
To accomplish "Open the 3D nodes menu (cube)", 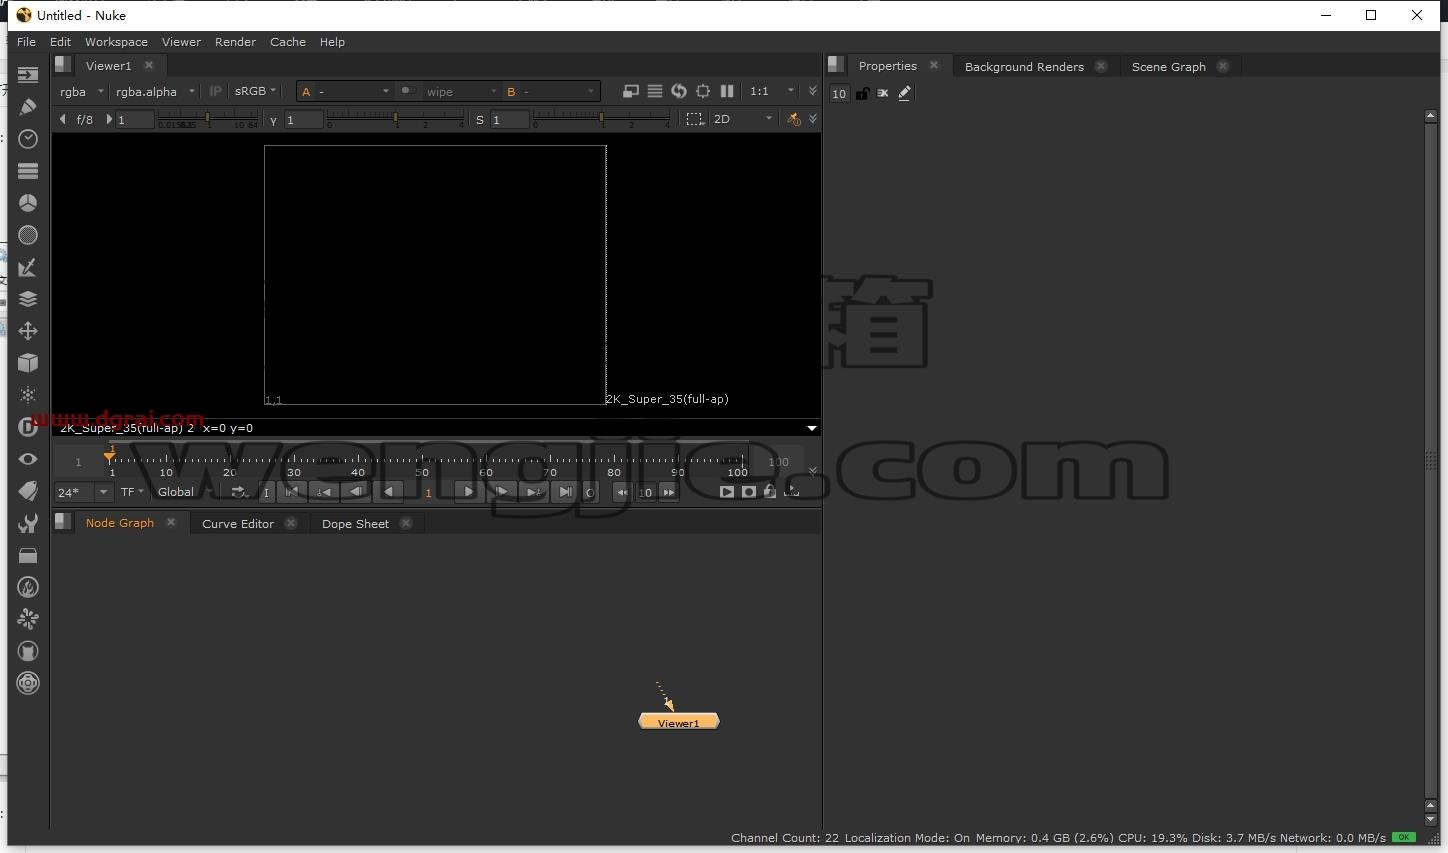I will [28, 363].
